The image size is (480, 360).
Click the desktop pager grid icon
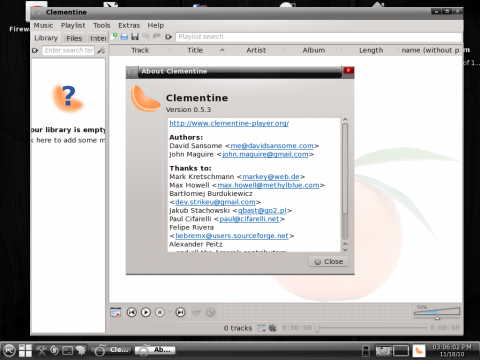[25, 351]
